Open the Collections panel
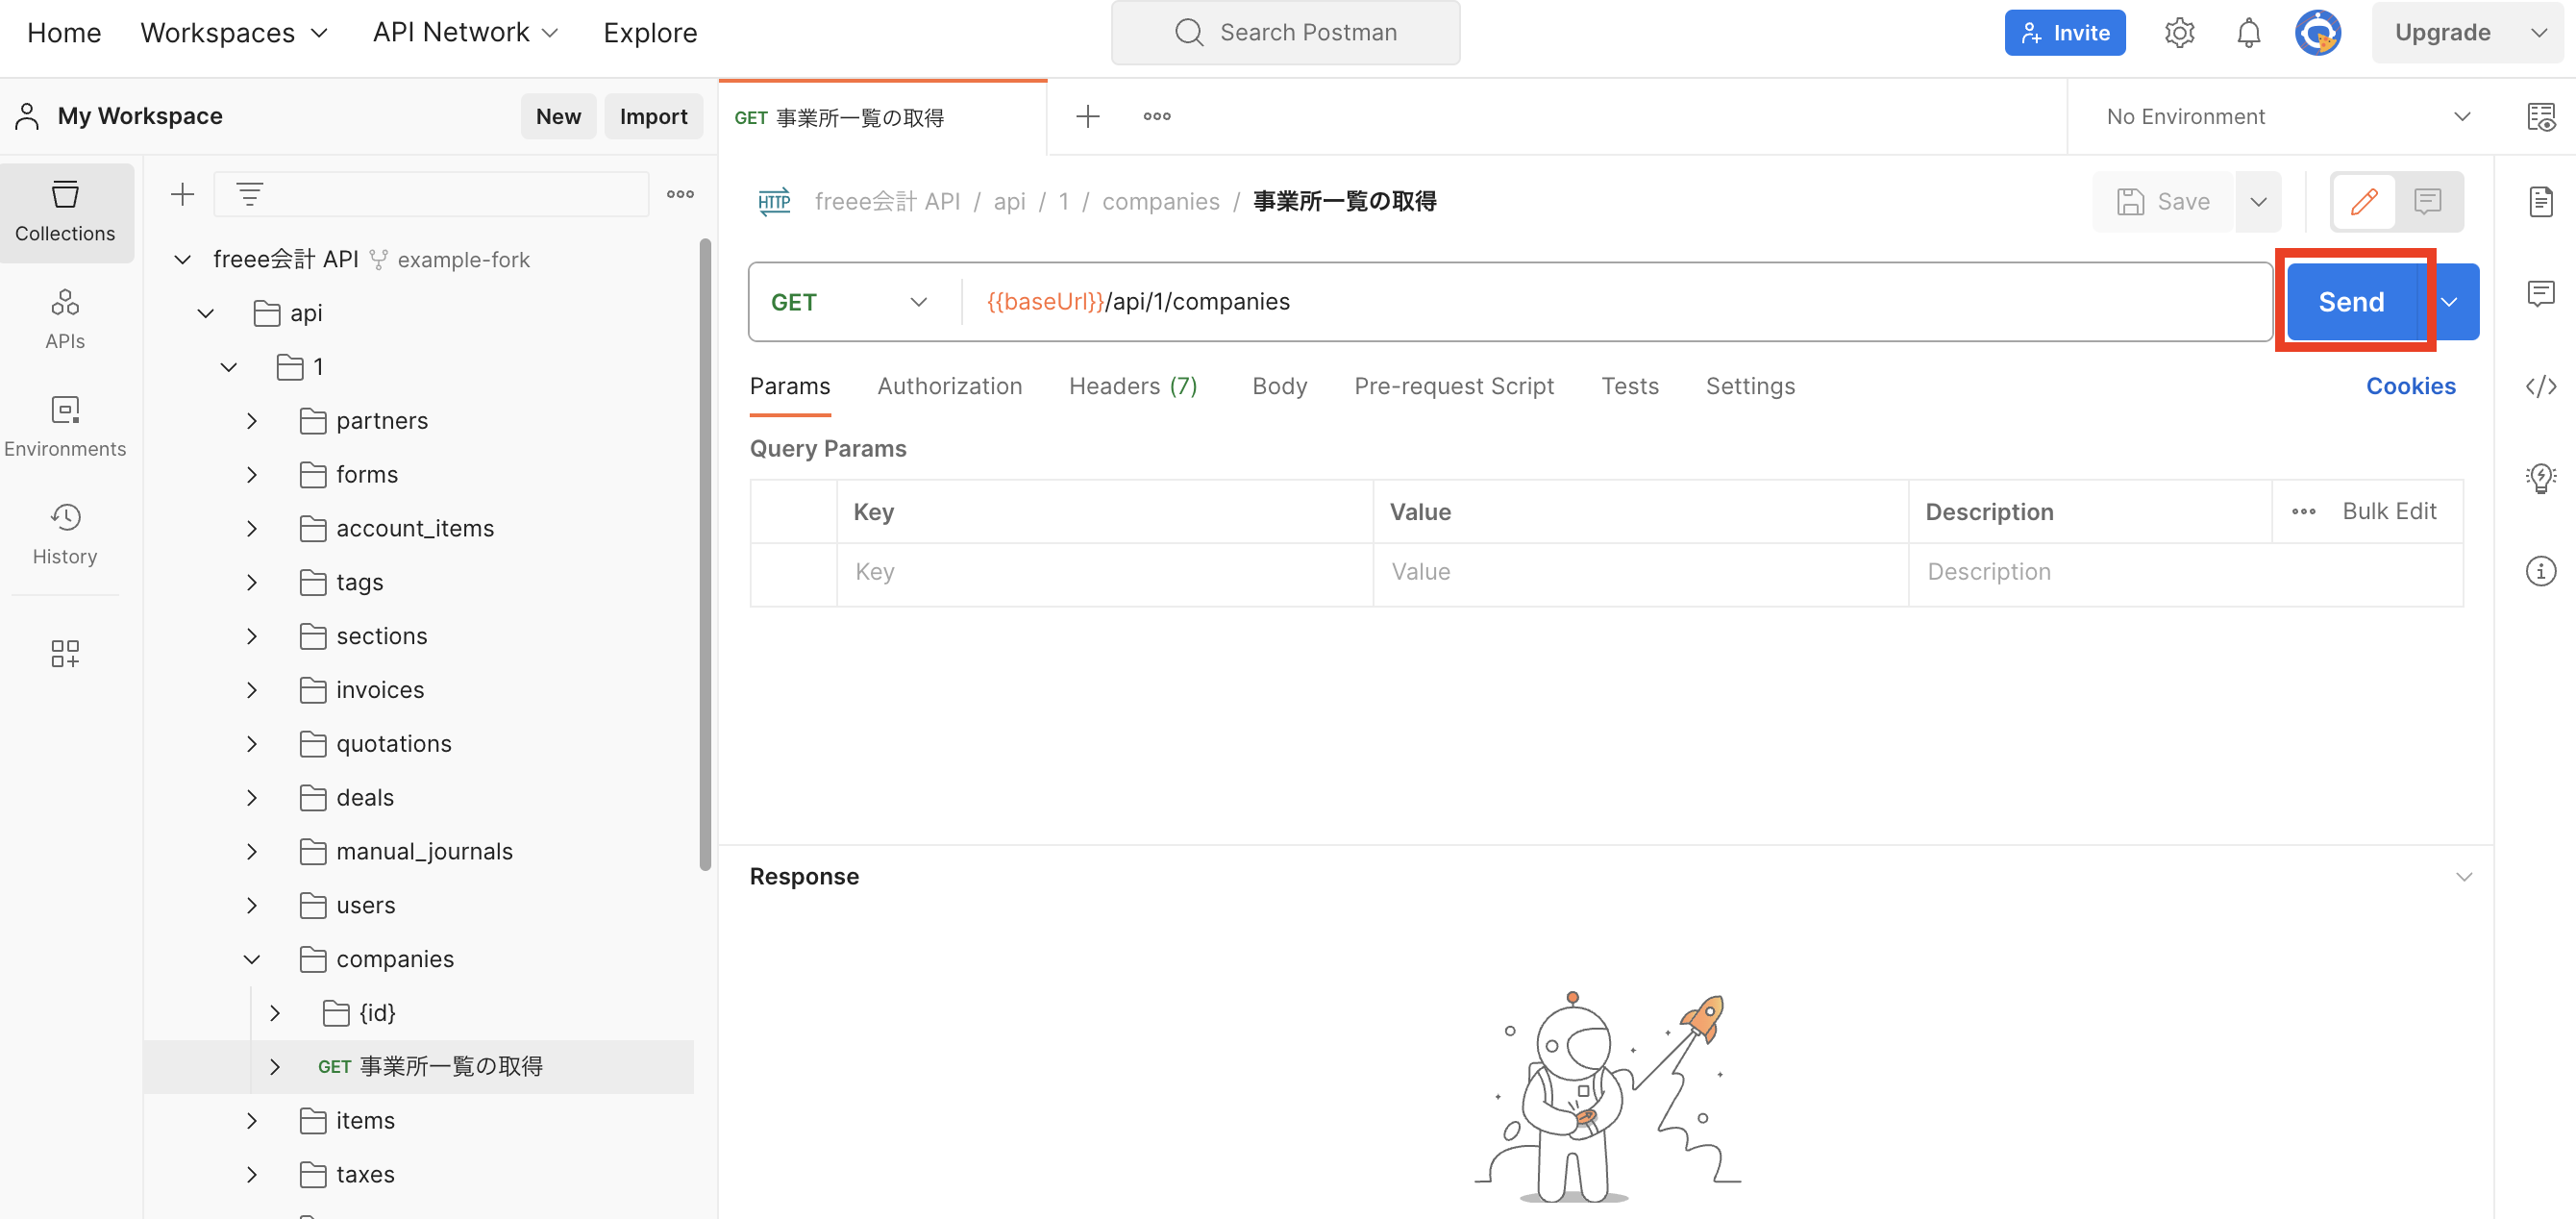The height and width of the screenshot is (1219, 2576). [65, 212]
